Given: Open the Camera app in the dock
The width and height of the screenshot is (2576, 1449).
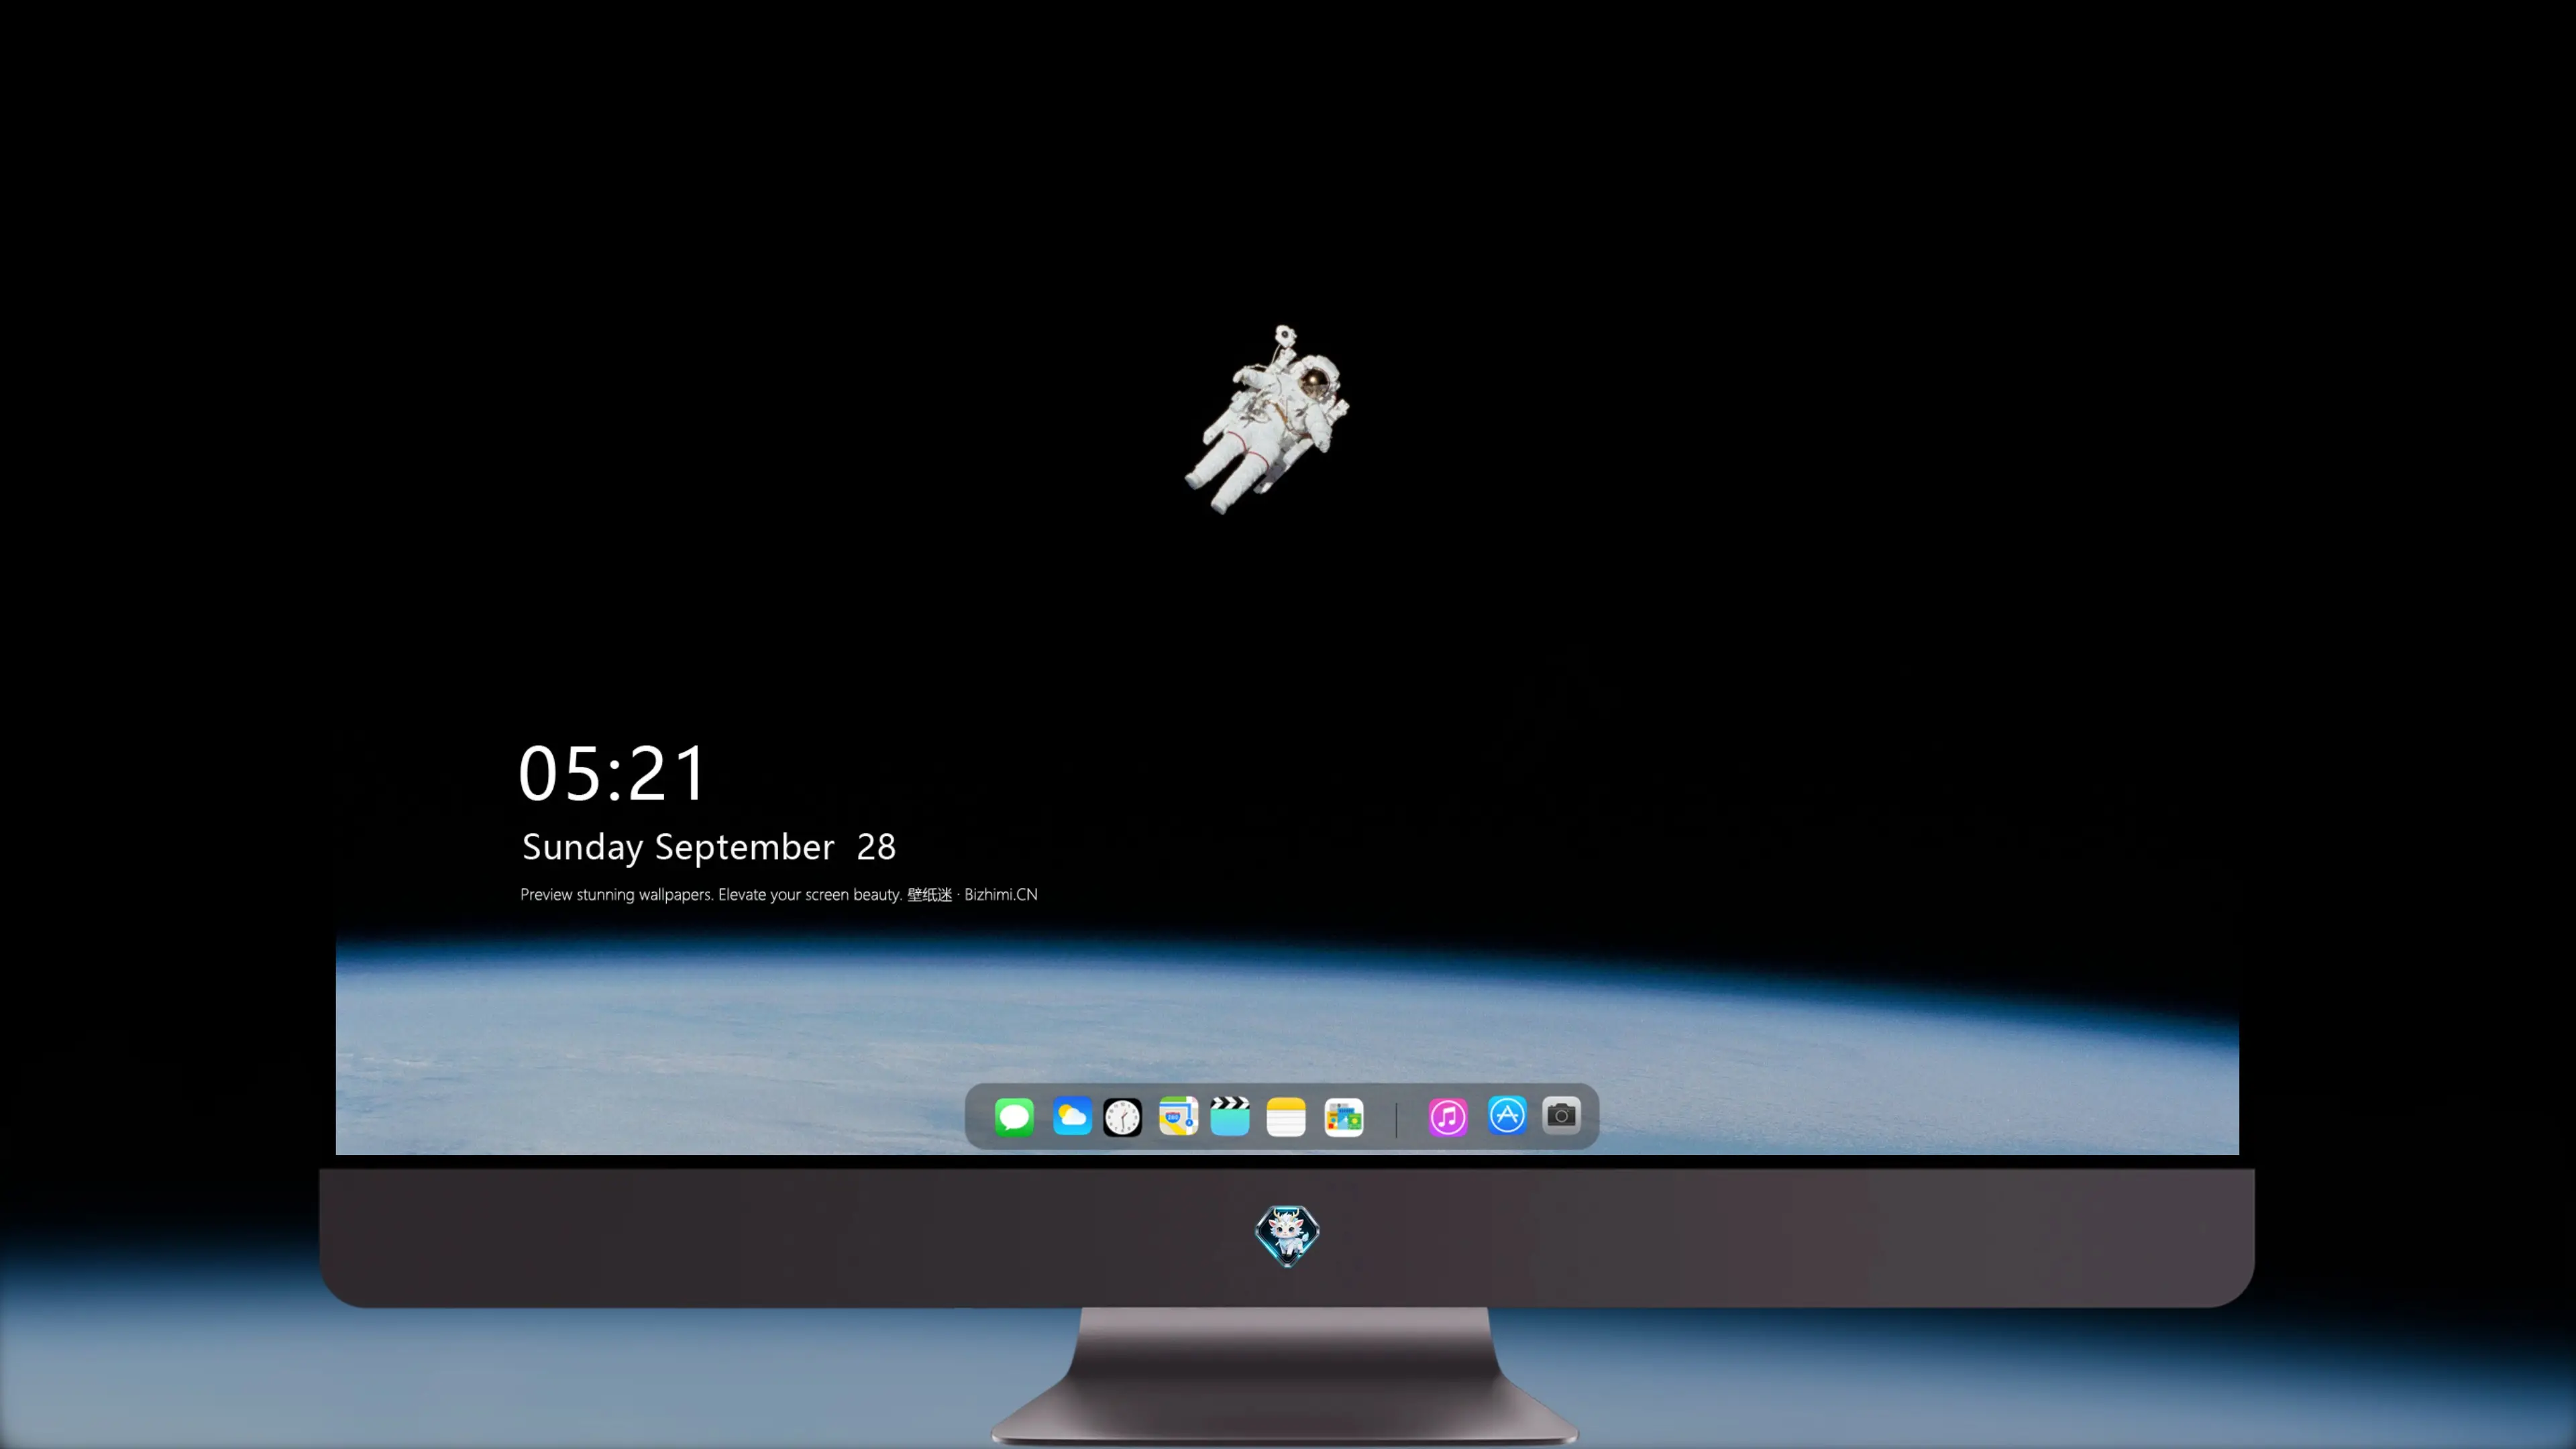Looking at the screenshot, I should pos(1561,1115).
